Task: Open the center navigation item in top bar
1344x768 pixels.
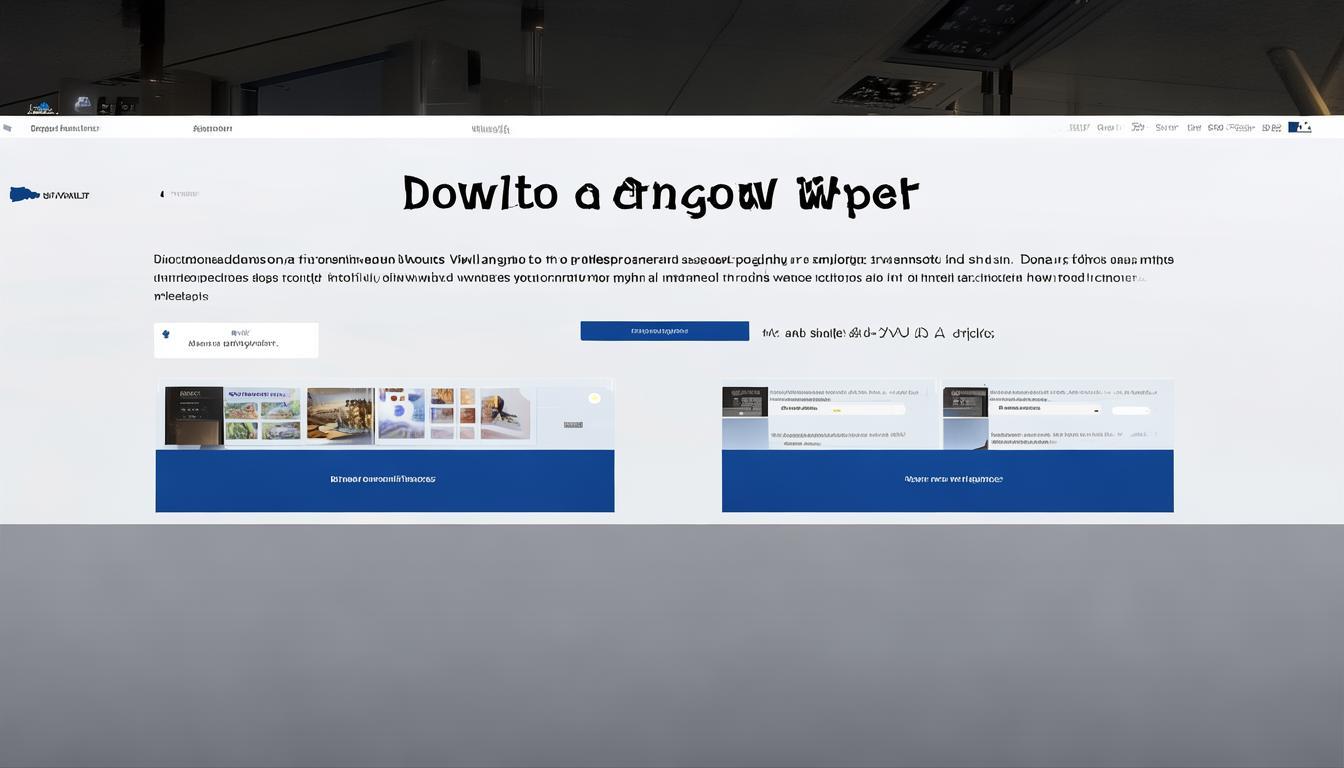Action: click(x=490, y=128)
